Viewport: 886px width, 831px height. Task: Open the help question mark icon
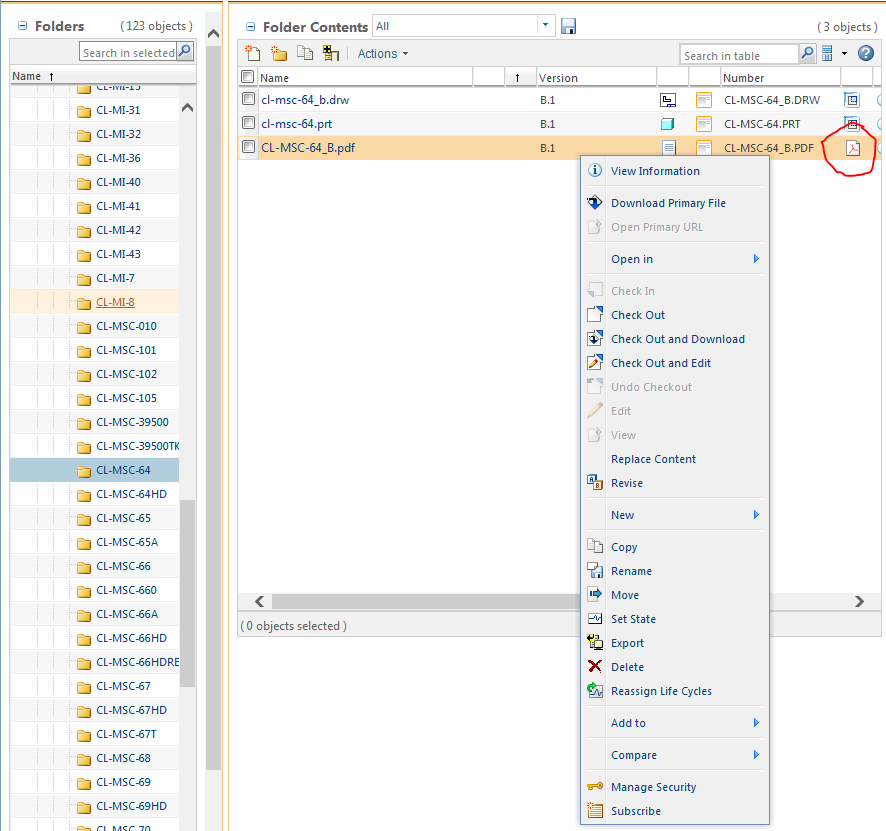(865, 54)
